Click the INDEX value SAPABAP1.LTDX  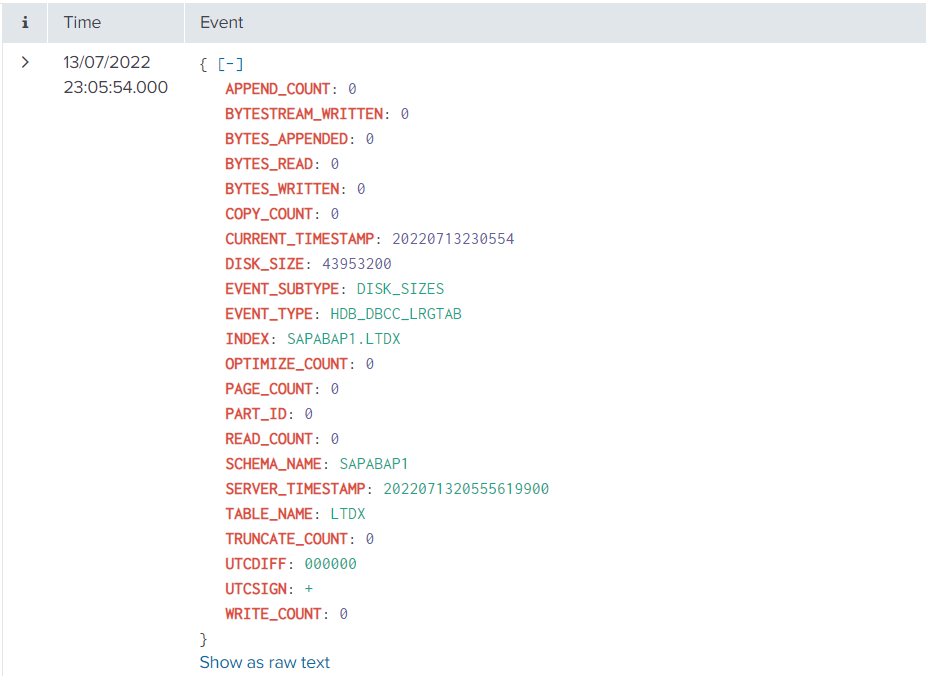click(343, 339)
